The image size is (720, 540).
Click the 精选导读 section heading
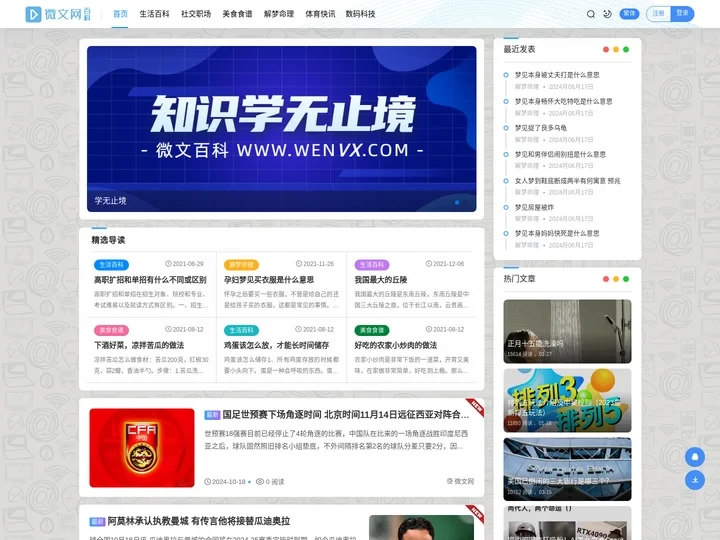coord(108,240)
